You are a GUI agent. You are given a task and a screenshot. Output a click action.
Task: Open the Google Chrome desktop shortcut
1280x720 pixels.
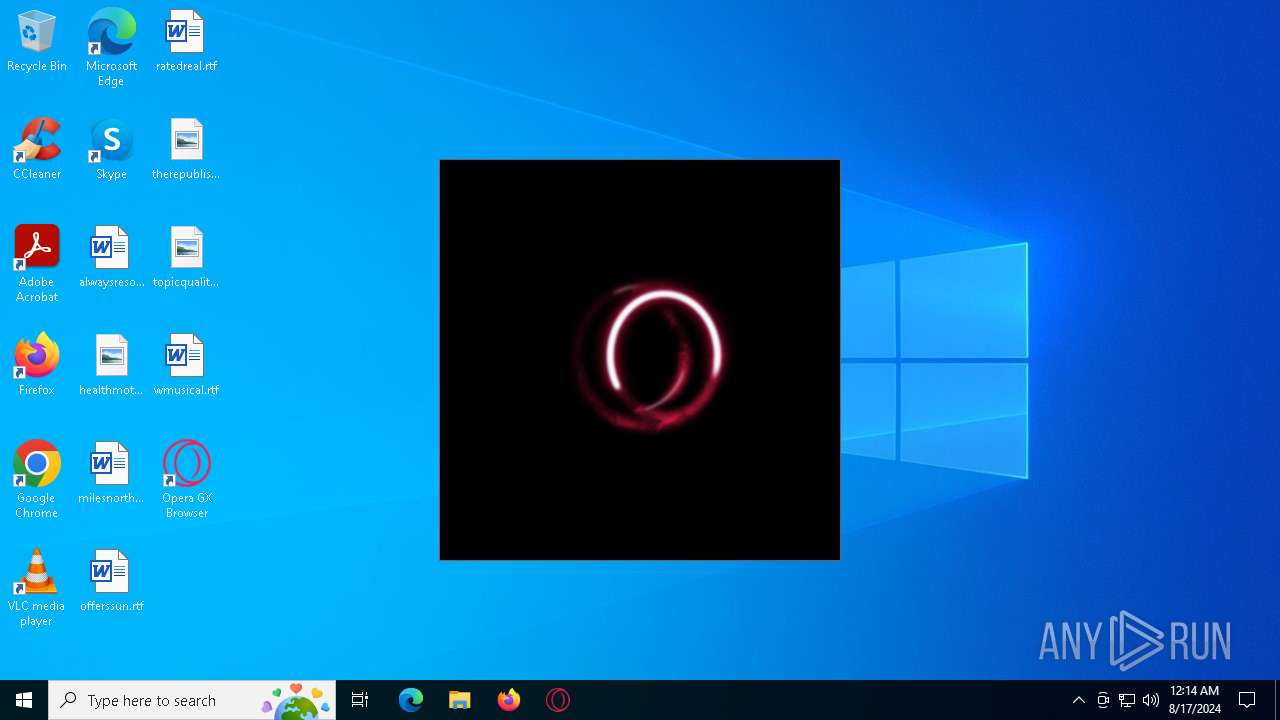coord(37,480)
